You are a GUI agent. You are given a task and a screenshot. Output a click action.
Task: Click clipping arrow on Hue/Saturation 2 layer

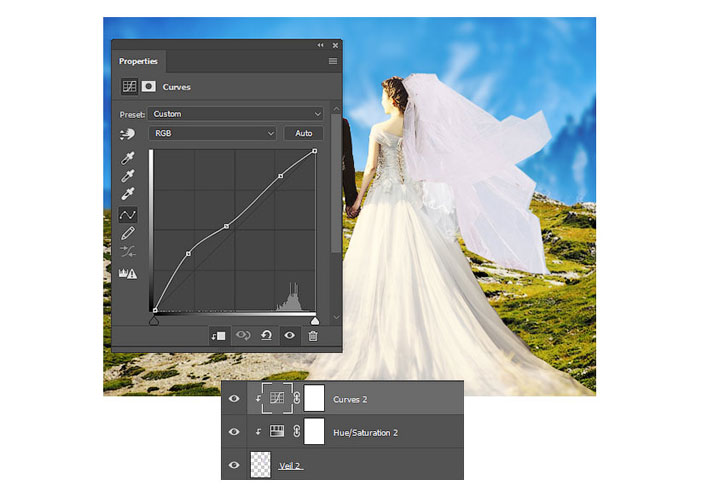258,432
